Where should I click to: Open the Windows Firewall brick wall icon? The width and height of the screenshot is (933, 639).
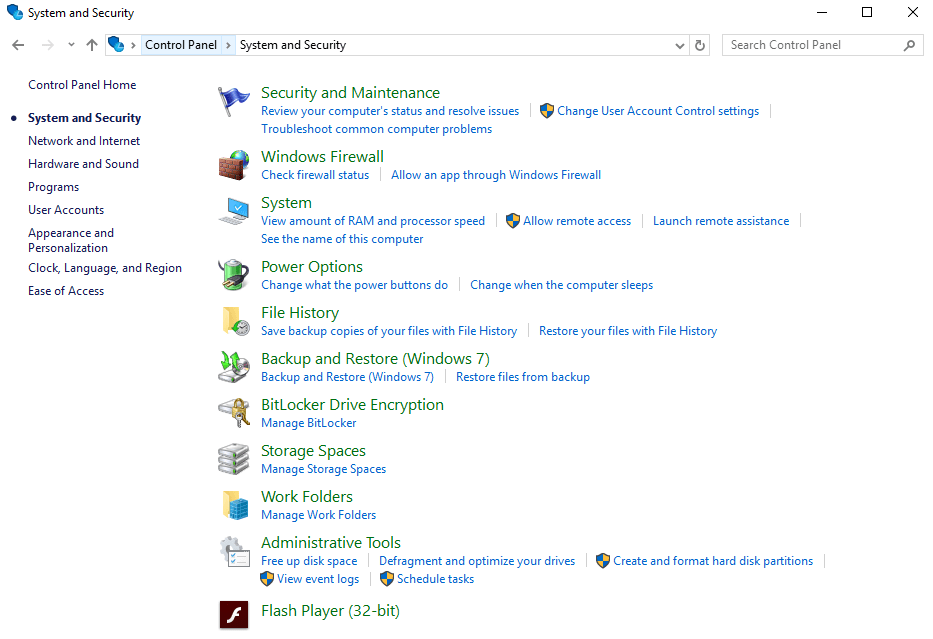[x=234, y=165]
